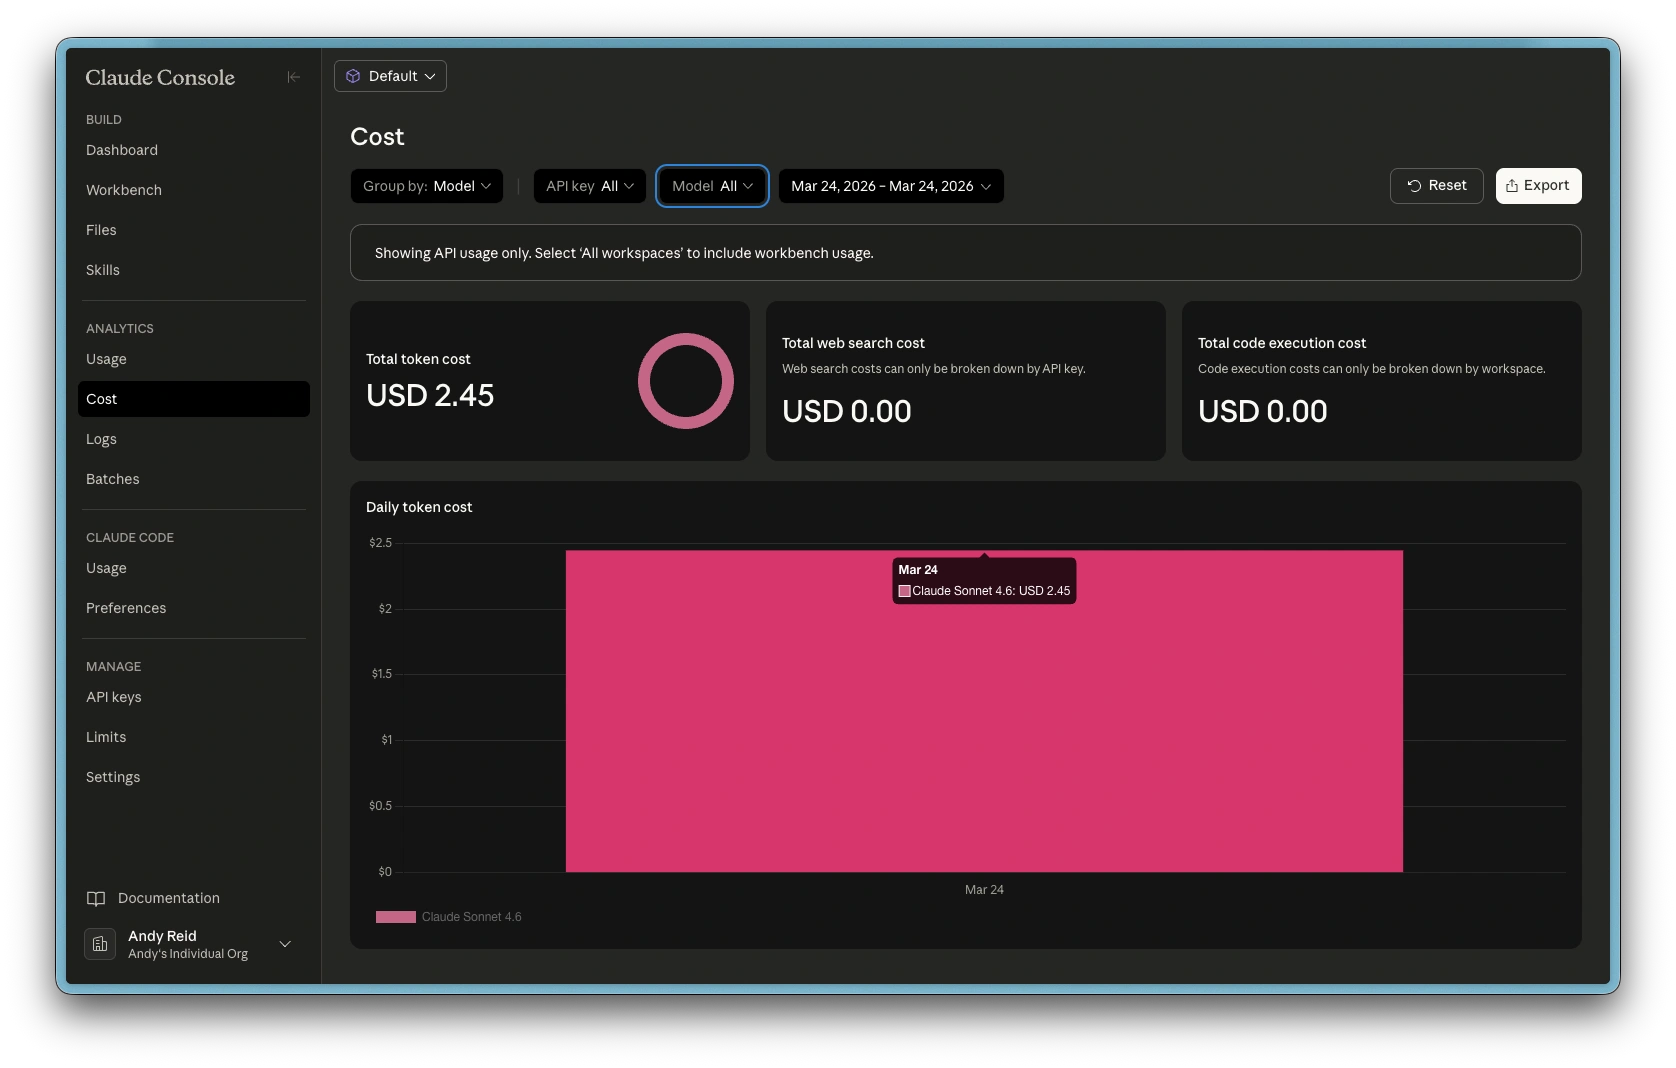This screenshot has height=1068, width=1676.
Task: Click the Total token cost donut chart
Action: tap(686, 381)
